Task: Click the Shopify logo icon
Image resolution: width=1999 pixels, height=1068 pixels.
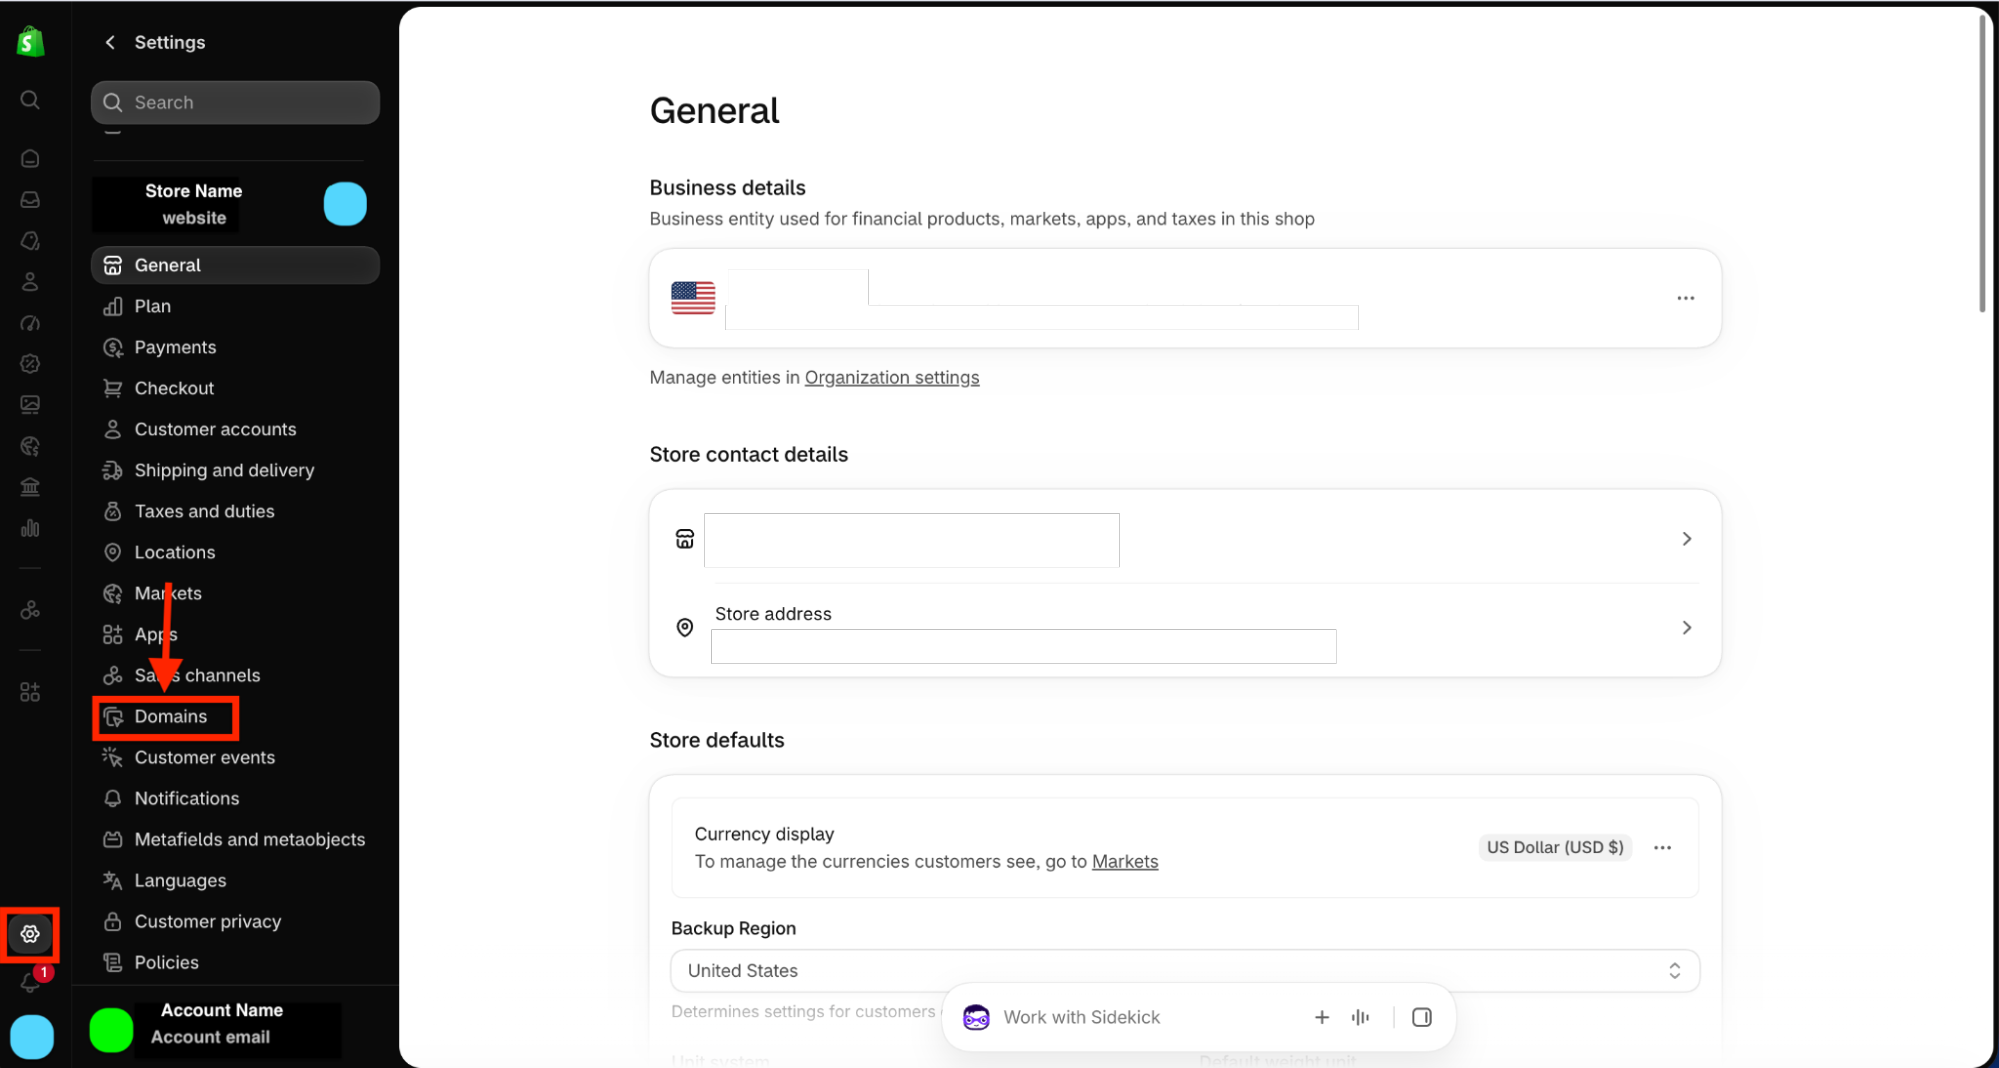Action: [x=30, y=41]
